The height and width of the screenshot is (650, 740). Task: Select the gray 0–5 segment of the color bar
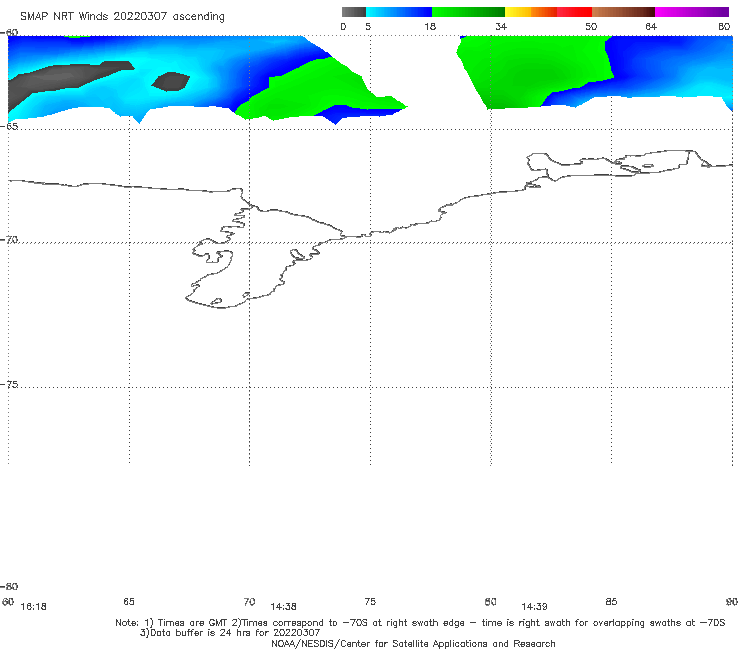[x=354, y=12]
